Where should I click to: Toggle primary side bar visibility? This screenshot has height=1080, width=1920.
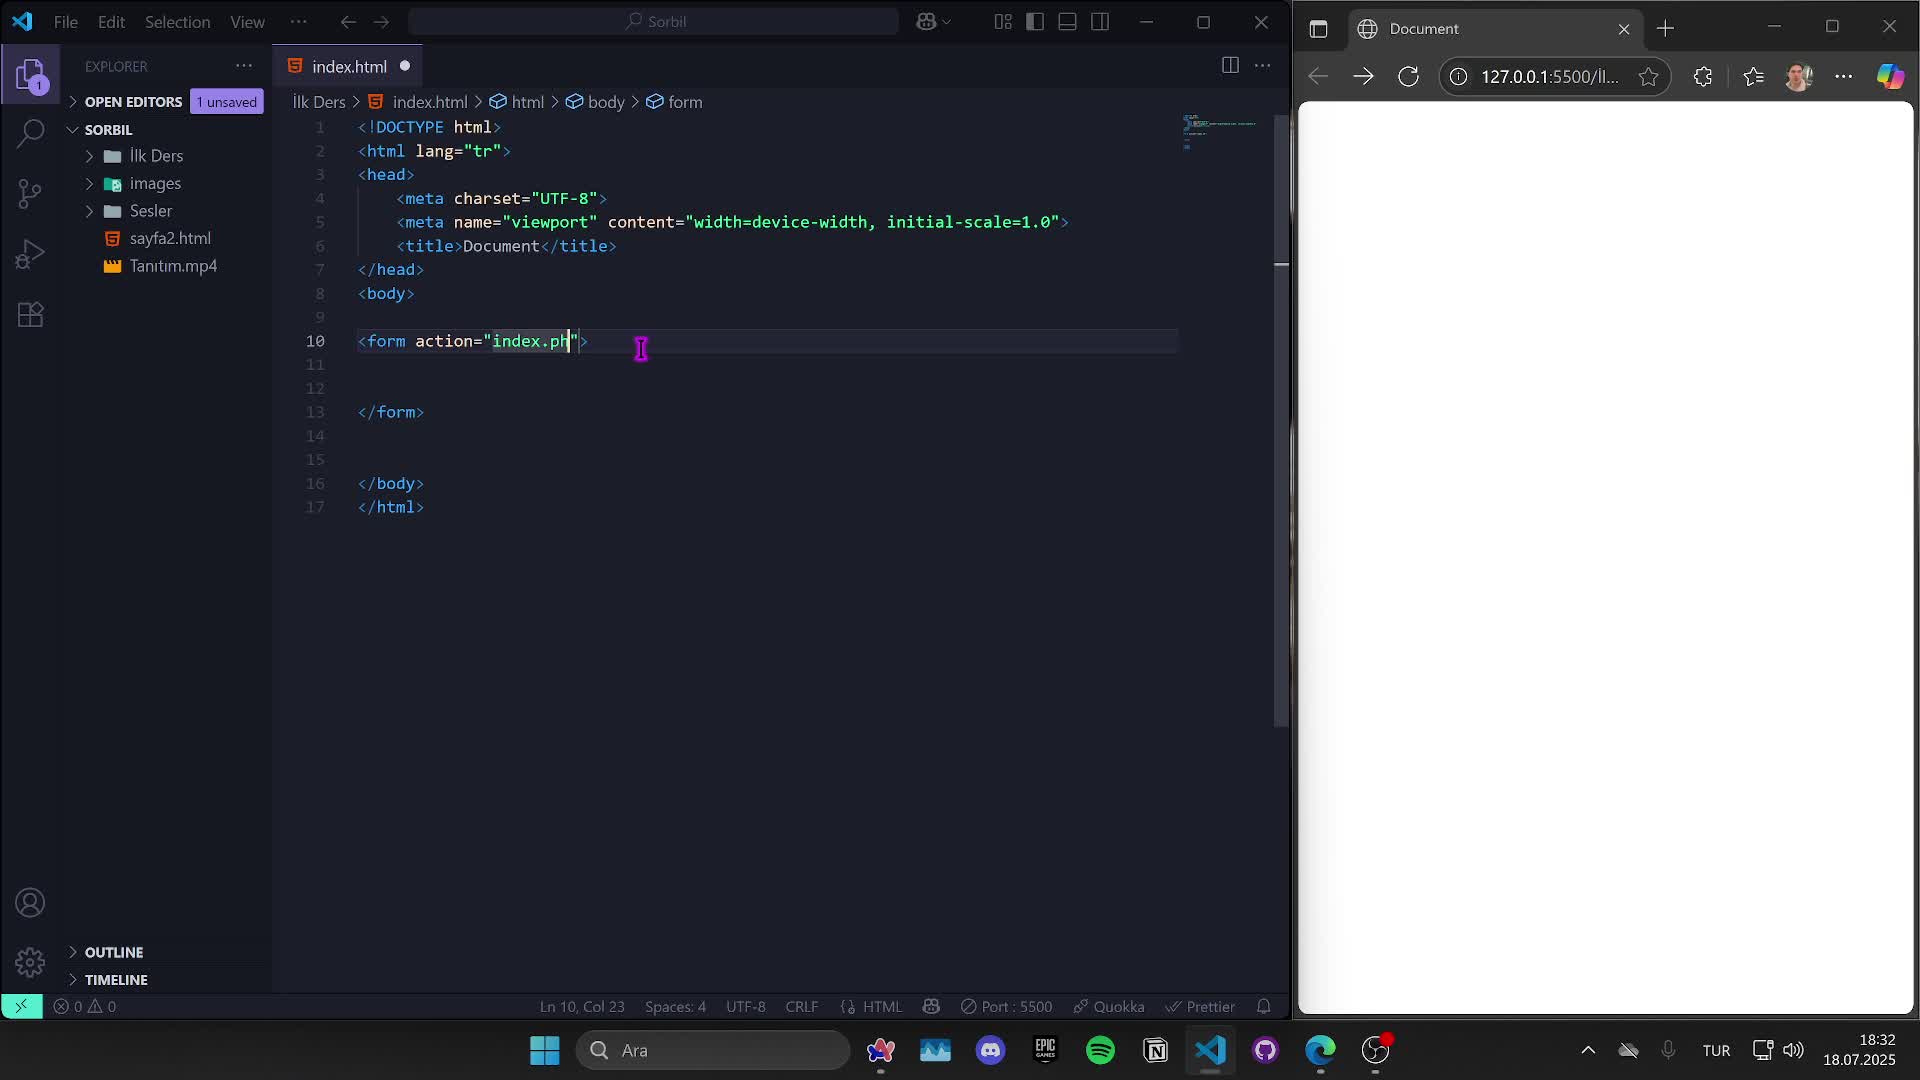pyautogui.click(x=1035, y=22)
